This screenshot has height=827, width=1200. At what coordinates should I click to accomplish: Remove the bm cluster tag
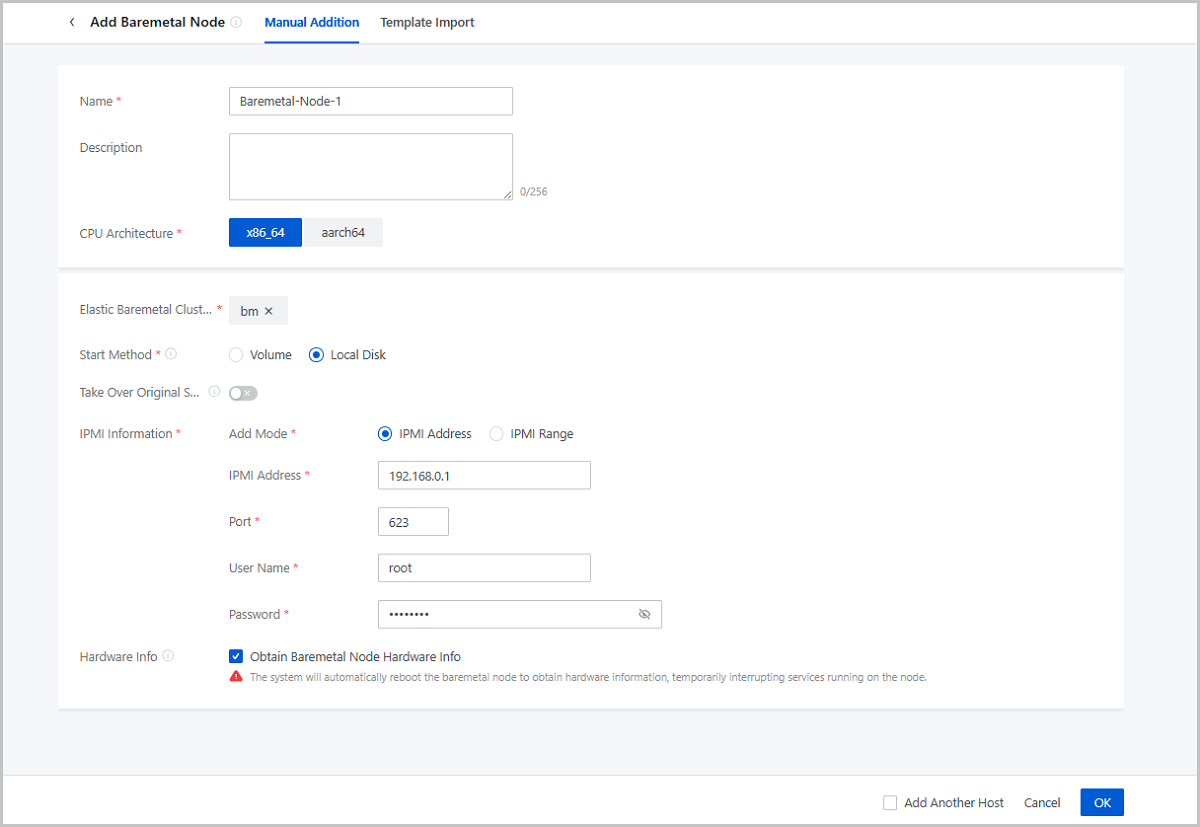pos(268,311)
